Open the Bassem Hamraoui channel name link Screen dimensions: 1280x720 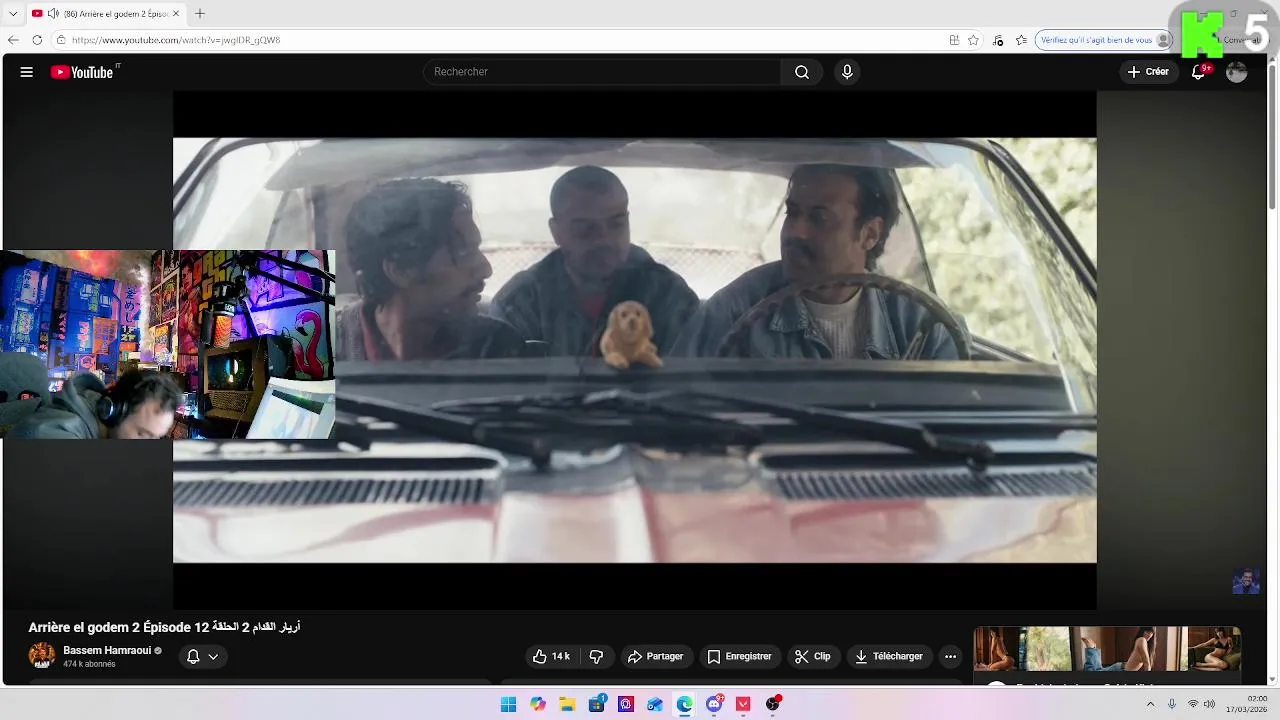coord(107,650)
